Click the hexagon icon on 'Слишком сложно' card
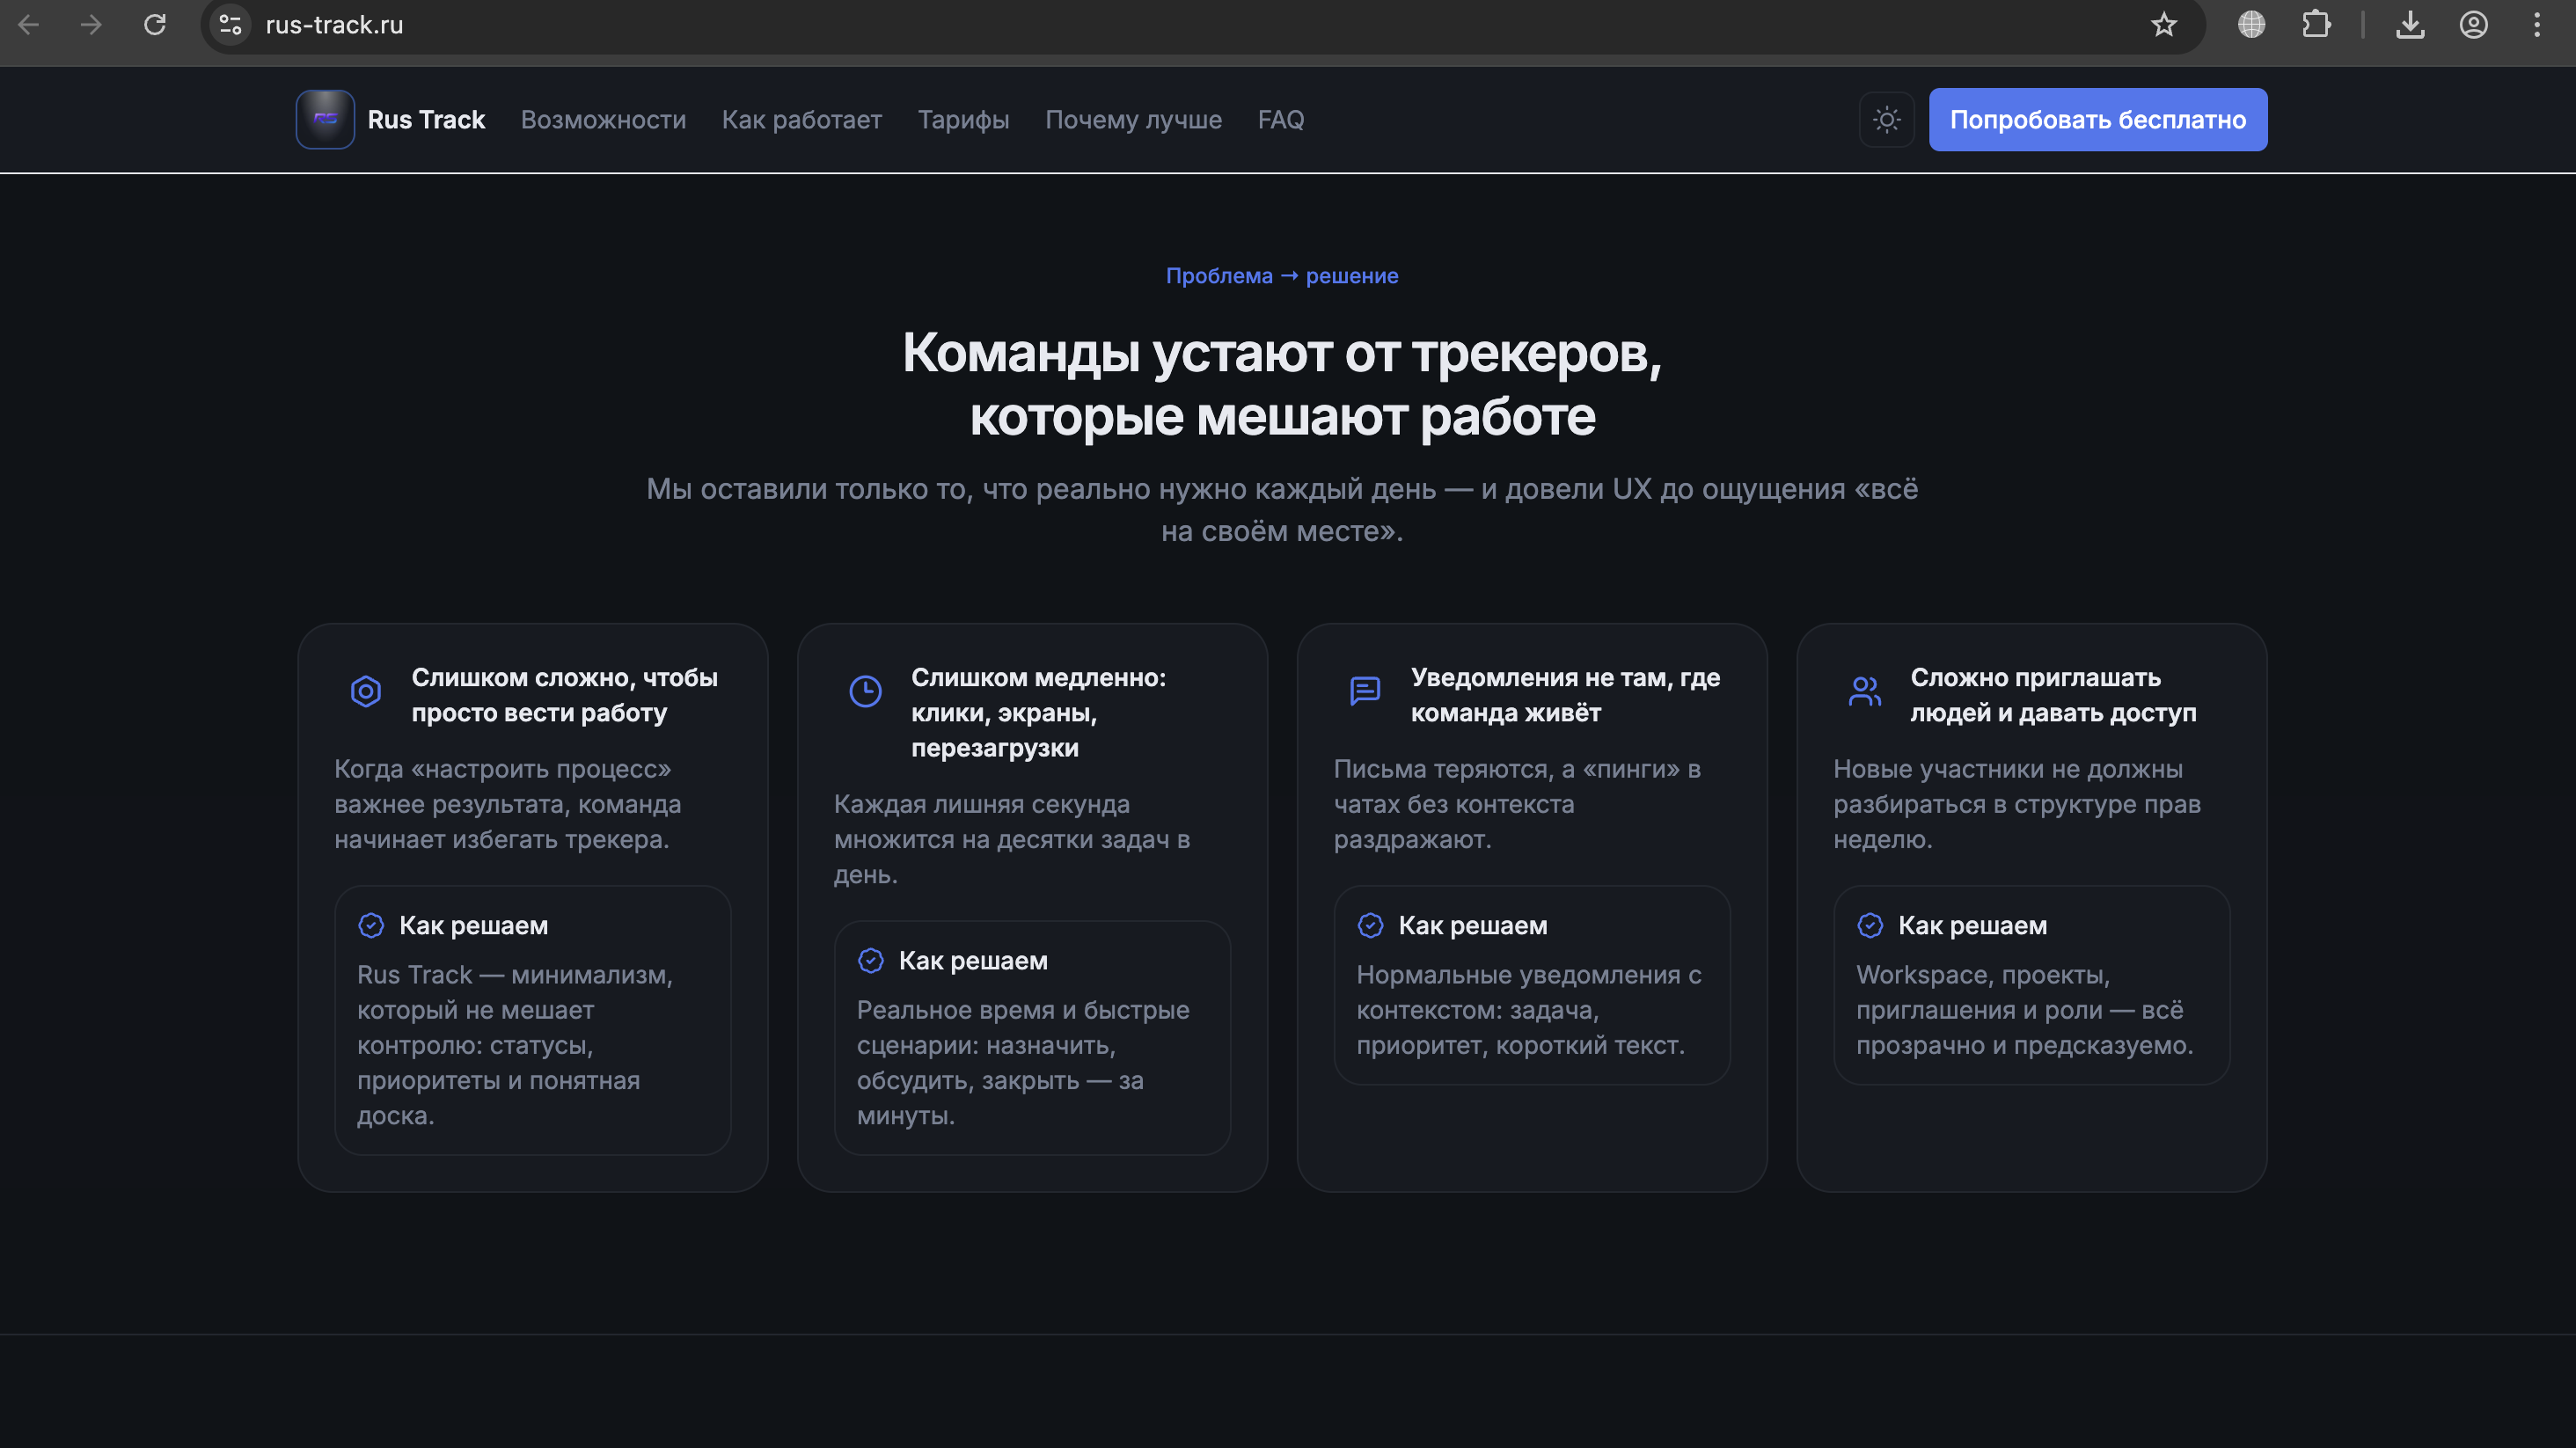 pyautogui.click(x=366, y=691)
